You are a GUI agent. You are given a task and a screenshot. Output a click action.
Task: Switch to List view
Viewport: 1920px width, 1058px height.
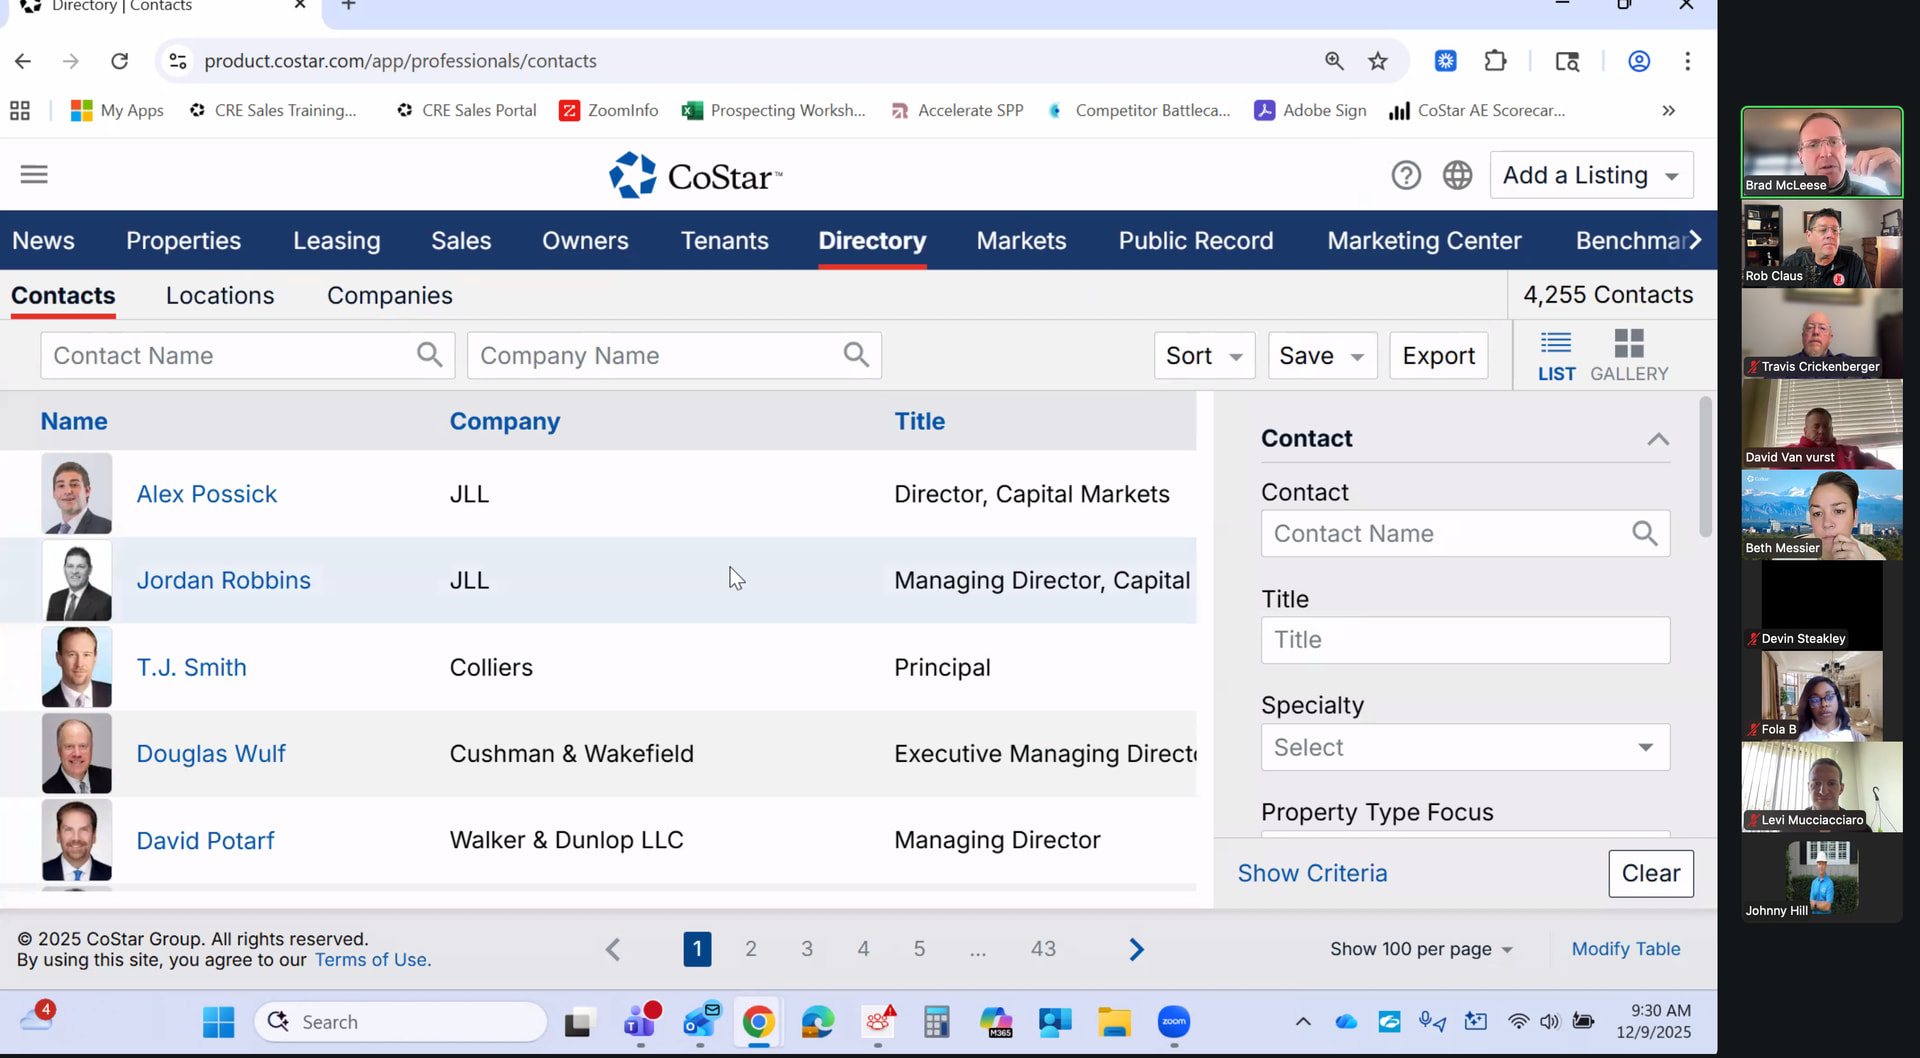[x=1556, y=356]
